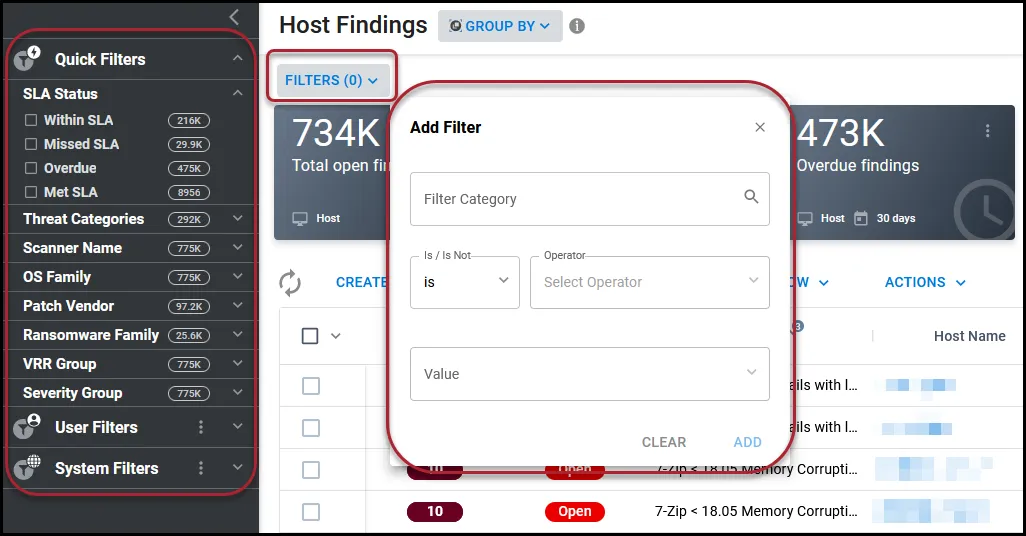This screenshot has height=536, width=1026.
Task: Select the third findings row checkbox
Action: point(311,470)
